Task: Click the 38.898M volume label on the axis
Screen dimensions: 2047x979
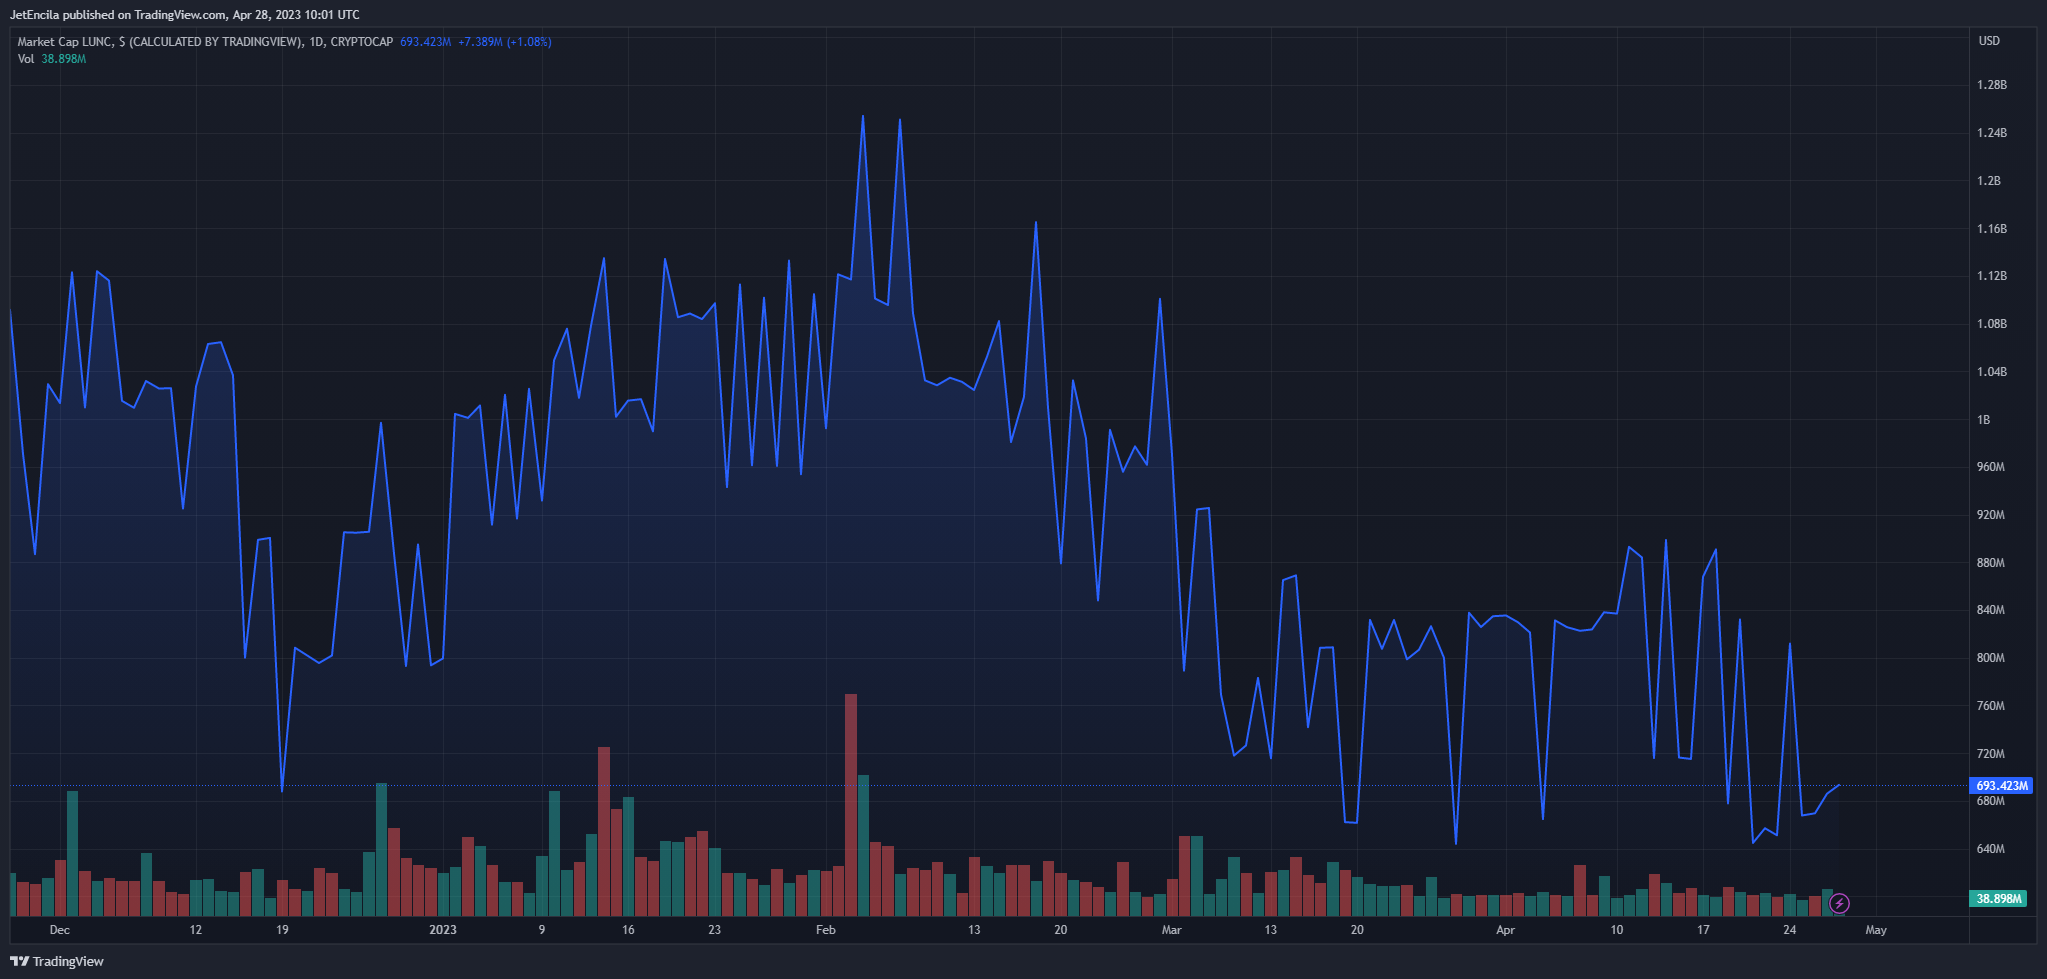Action: click(1998, 898)
